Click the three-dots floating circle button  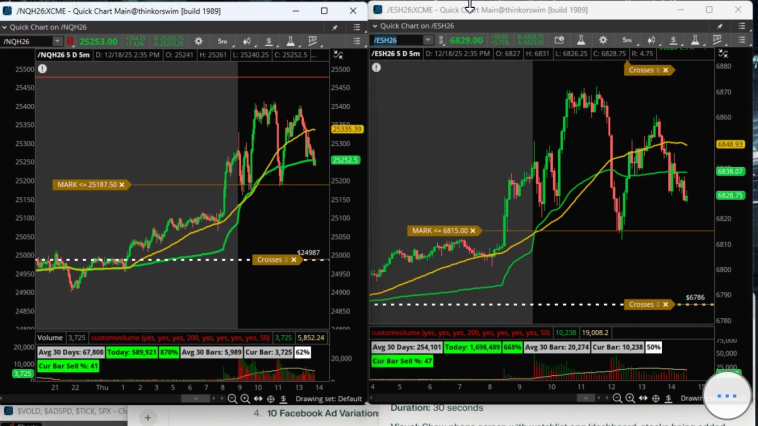pyautogui.click(x=727, y=396)
